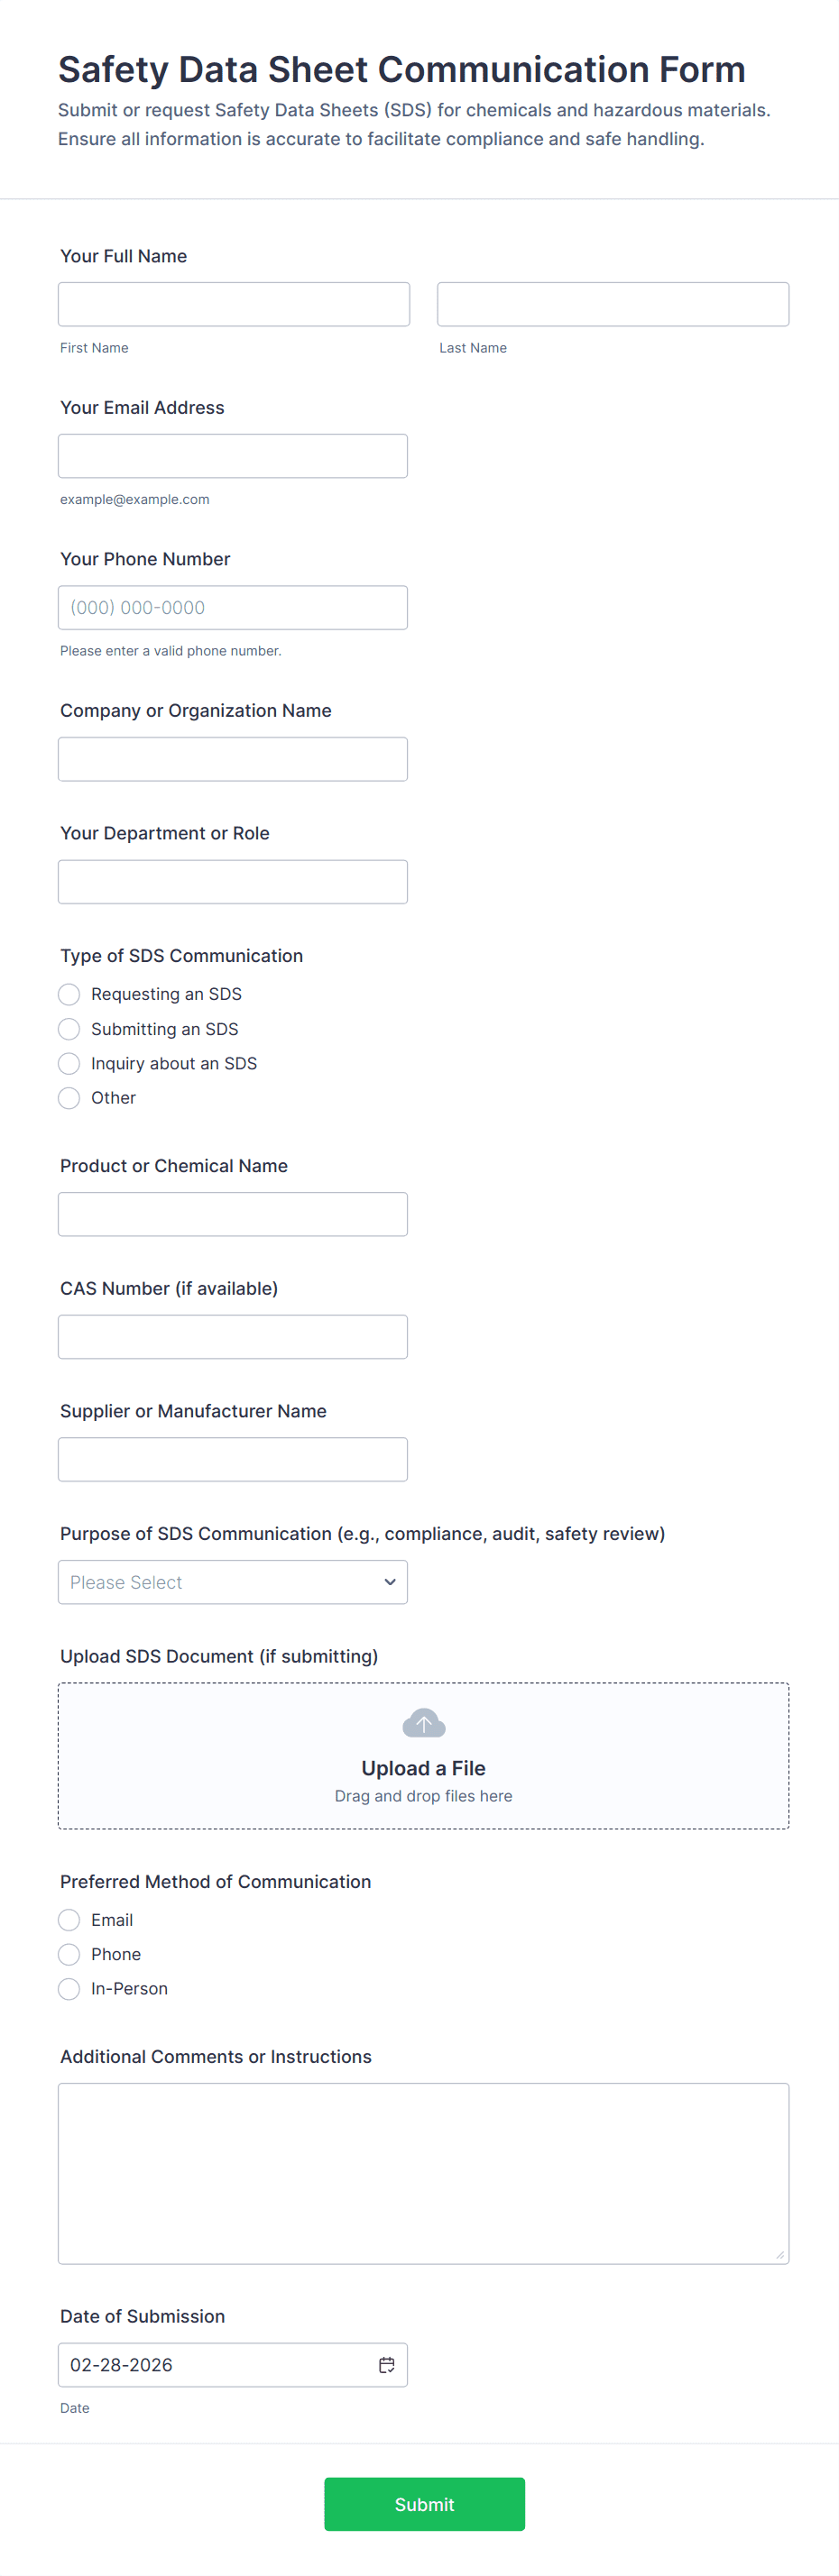Click the Date of Submission field
839x2576 pixels.
(x=215, y=2364)
